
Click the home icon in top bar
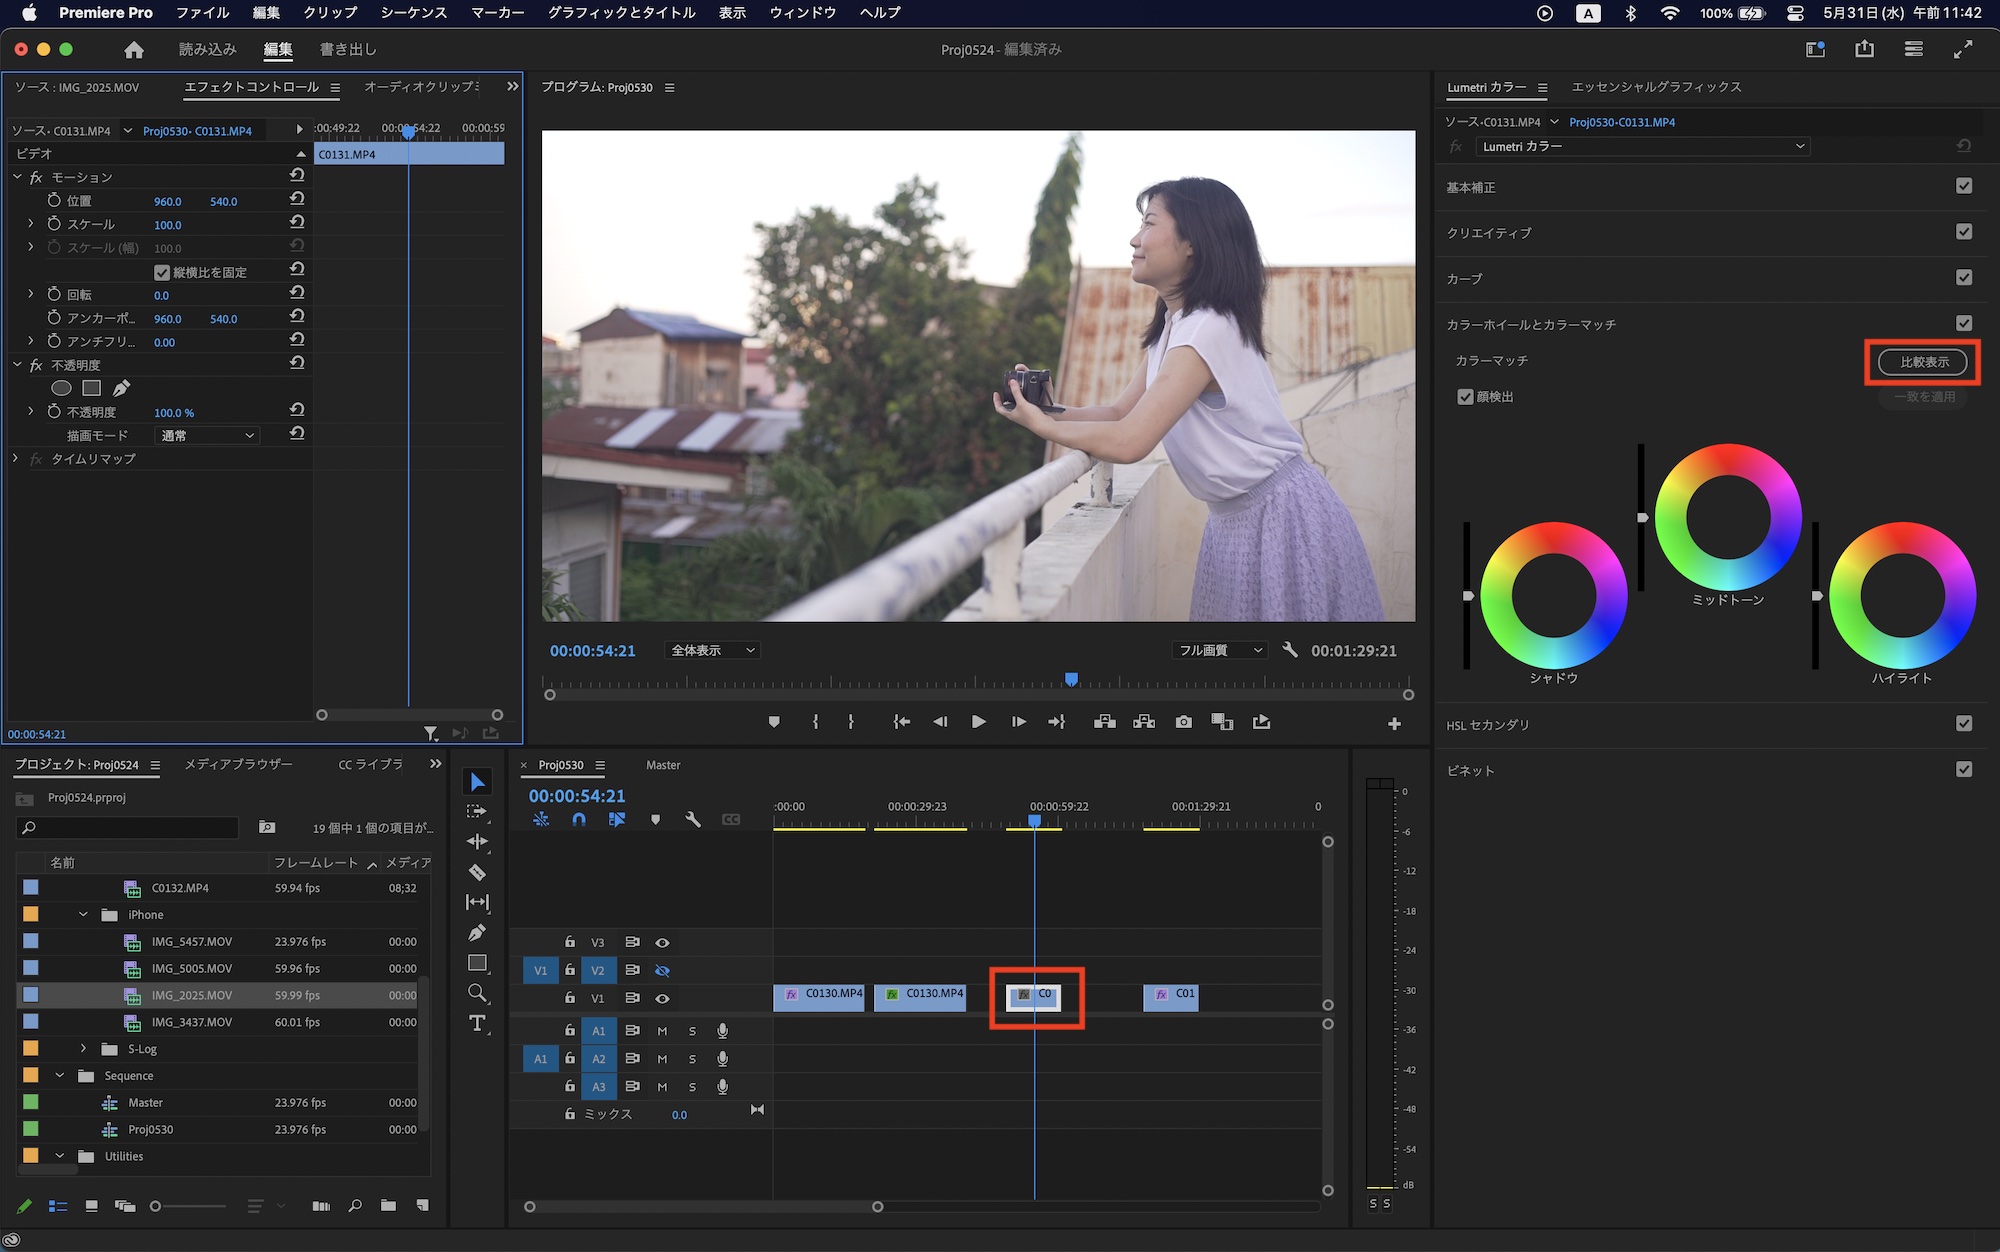tap(134, 50)
